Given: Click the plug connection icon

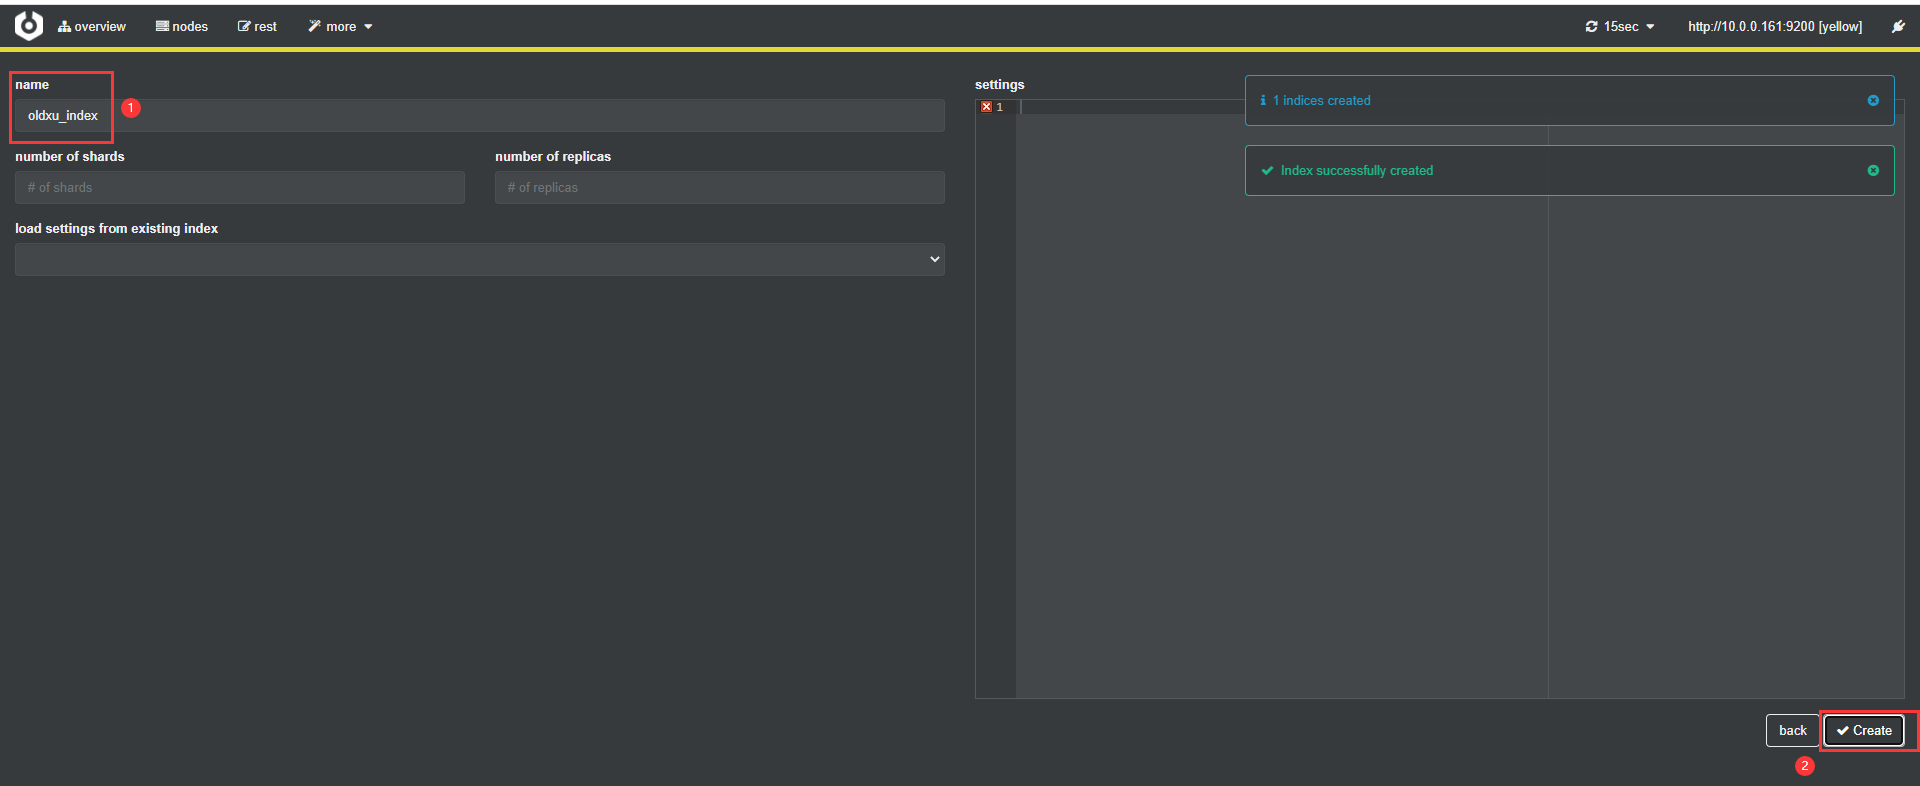Looking at the screenshot, I should coord(1898,27).
